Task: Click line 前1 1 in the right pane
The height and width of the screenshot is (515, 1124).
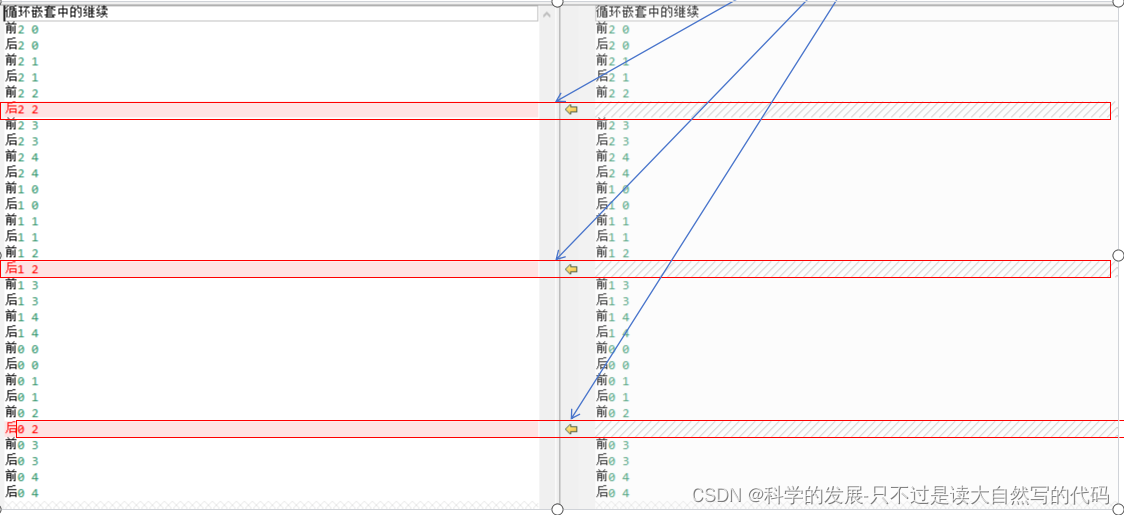Action: (613, 221)
